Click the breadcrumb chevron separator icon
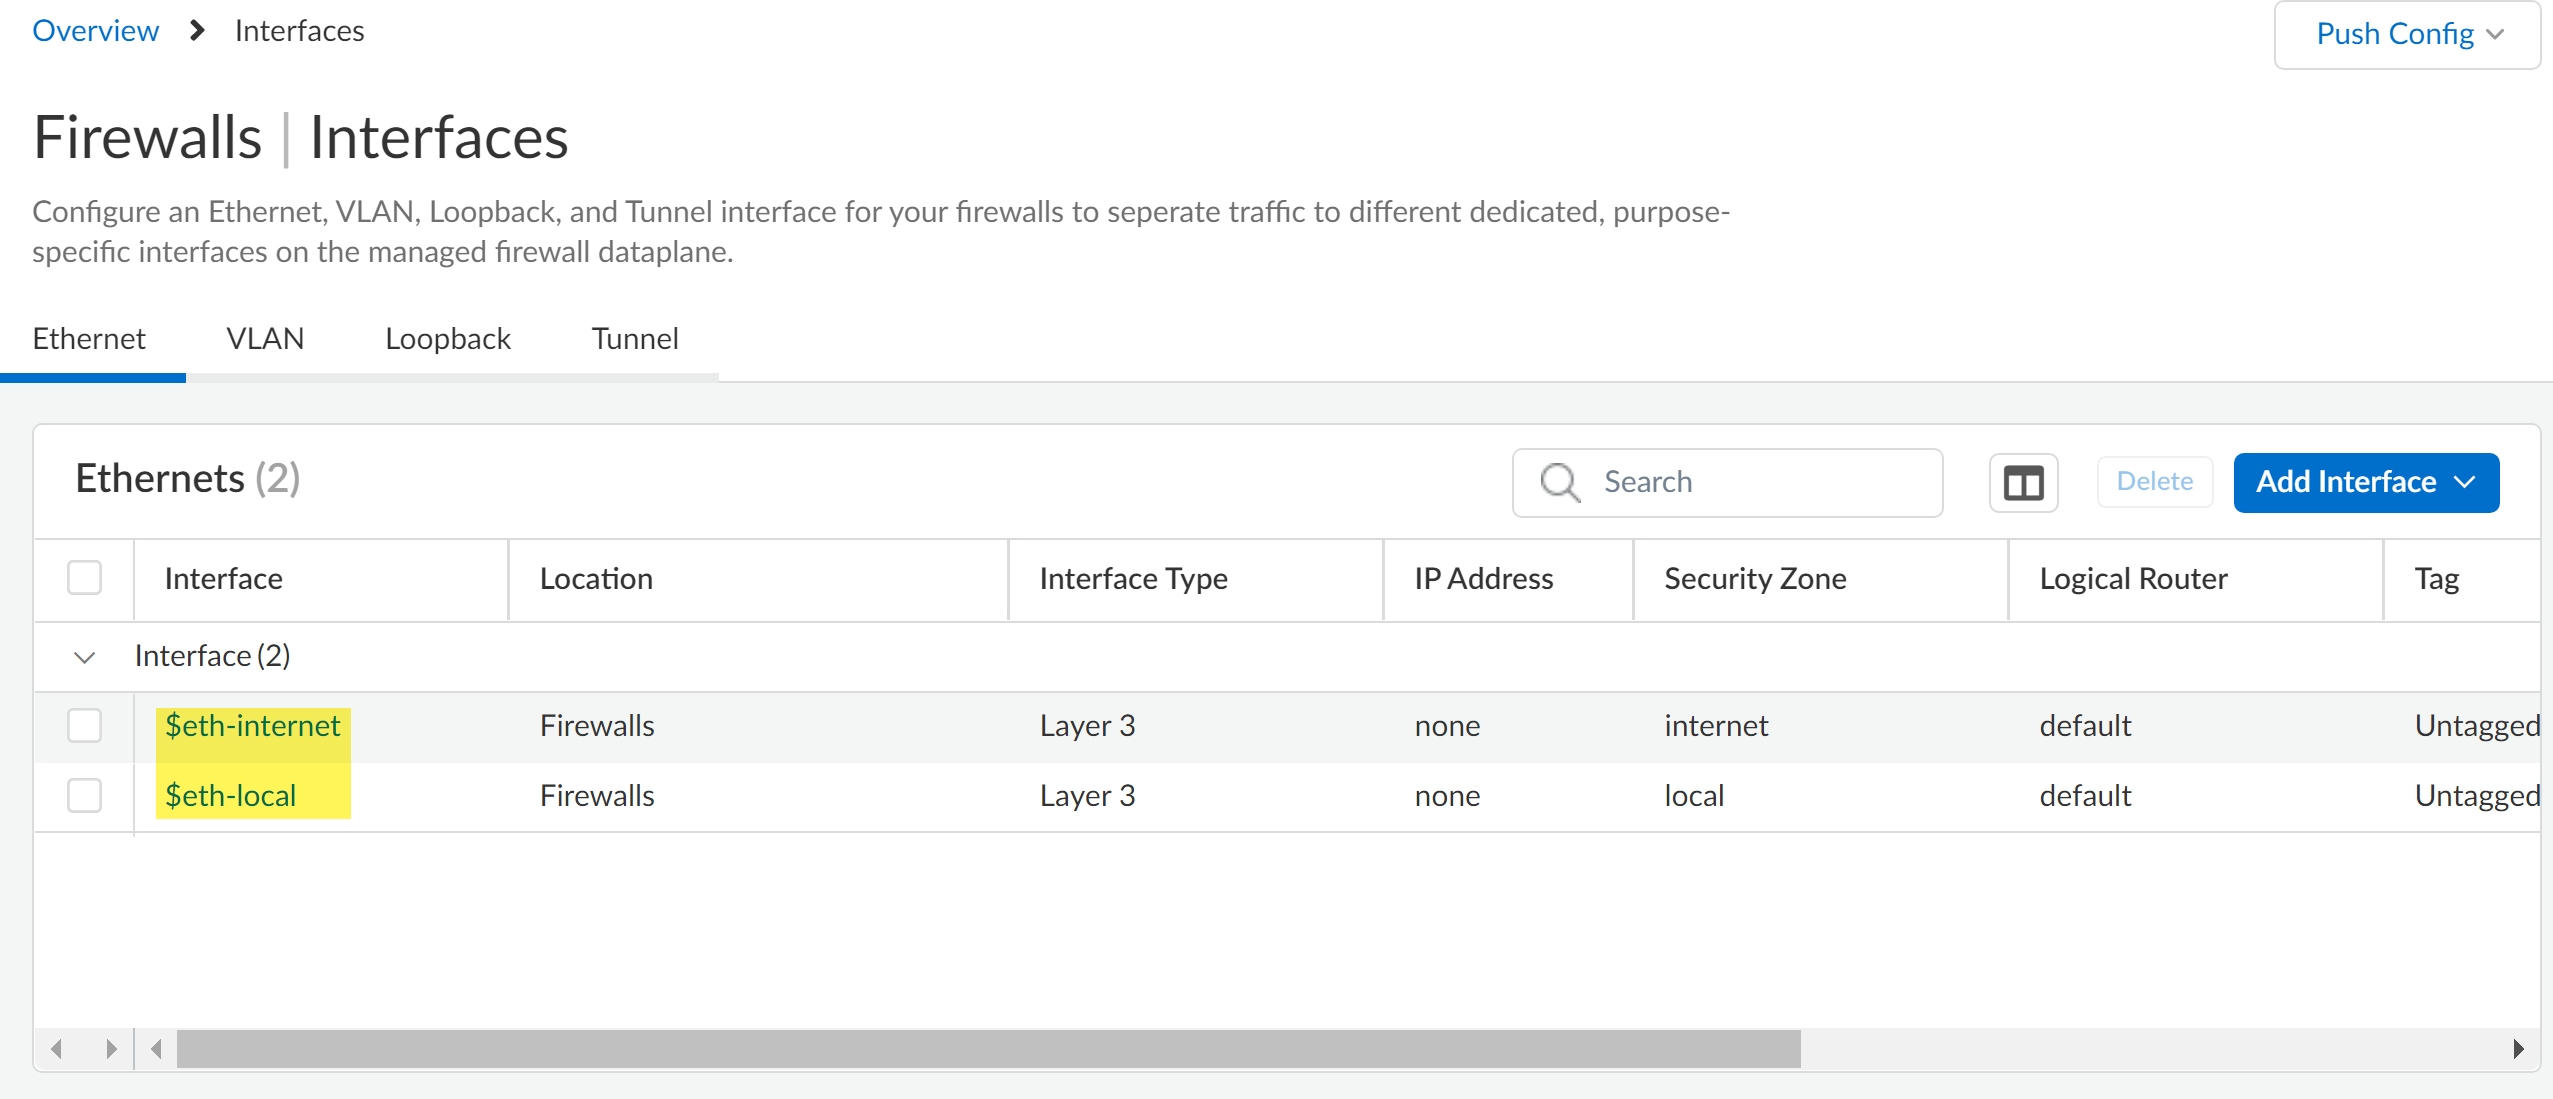The width and height of the screenshot is (2553, 1099). (197, 31)
